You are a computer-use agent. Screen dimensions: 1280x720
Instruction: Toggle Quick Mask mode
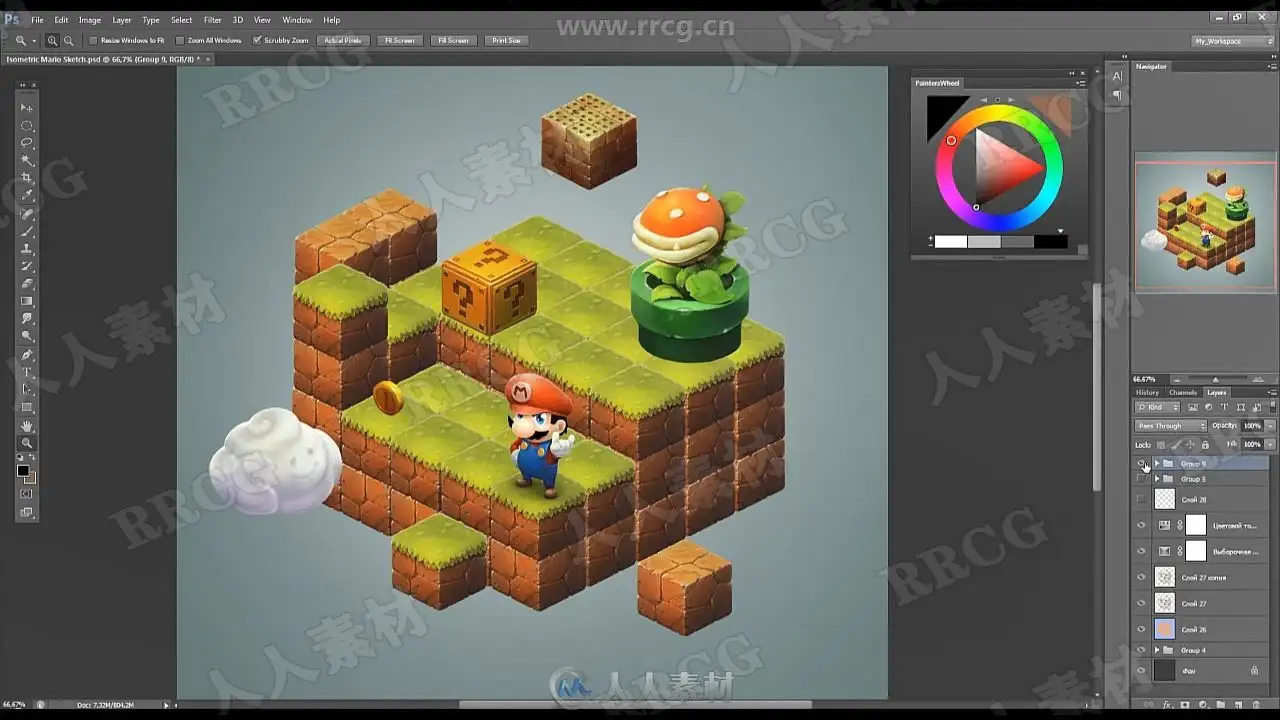pyautogui.click(x=27, y=494)
